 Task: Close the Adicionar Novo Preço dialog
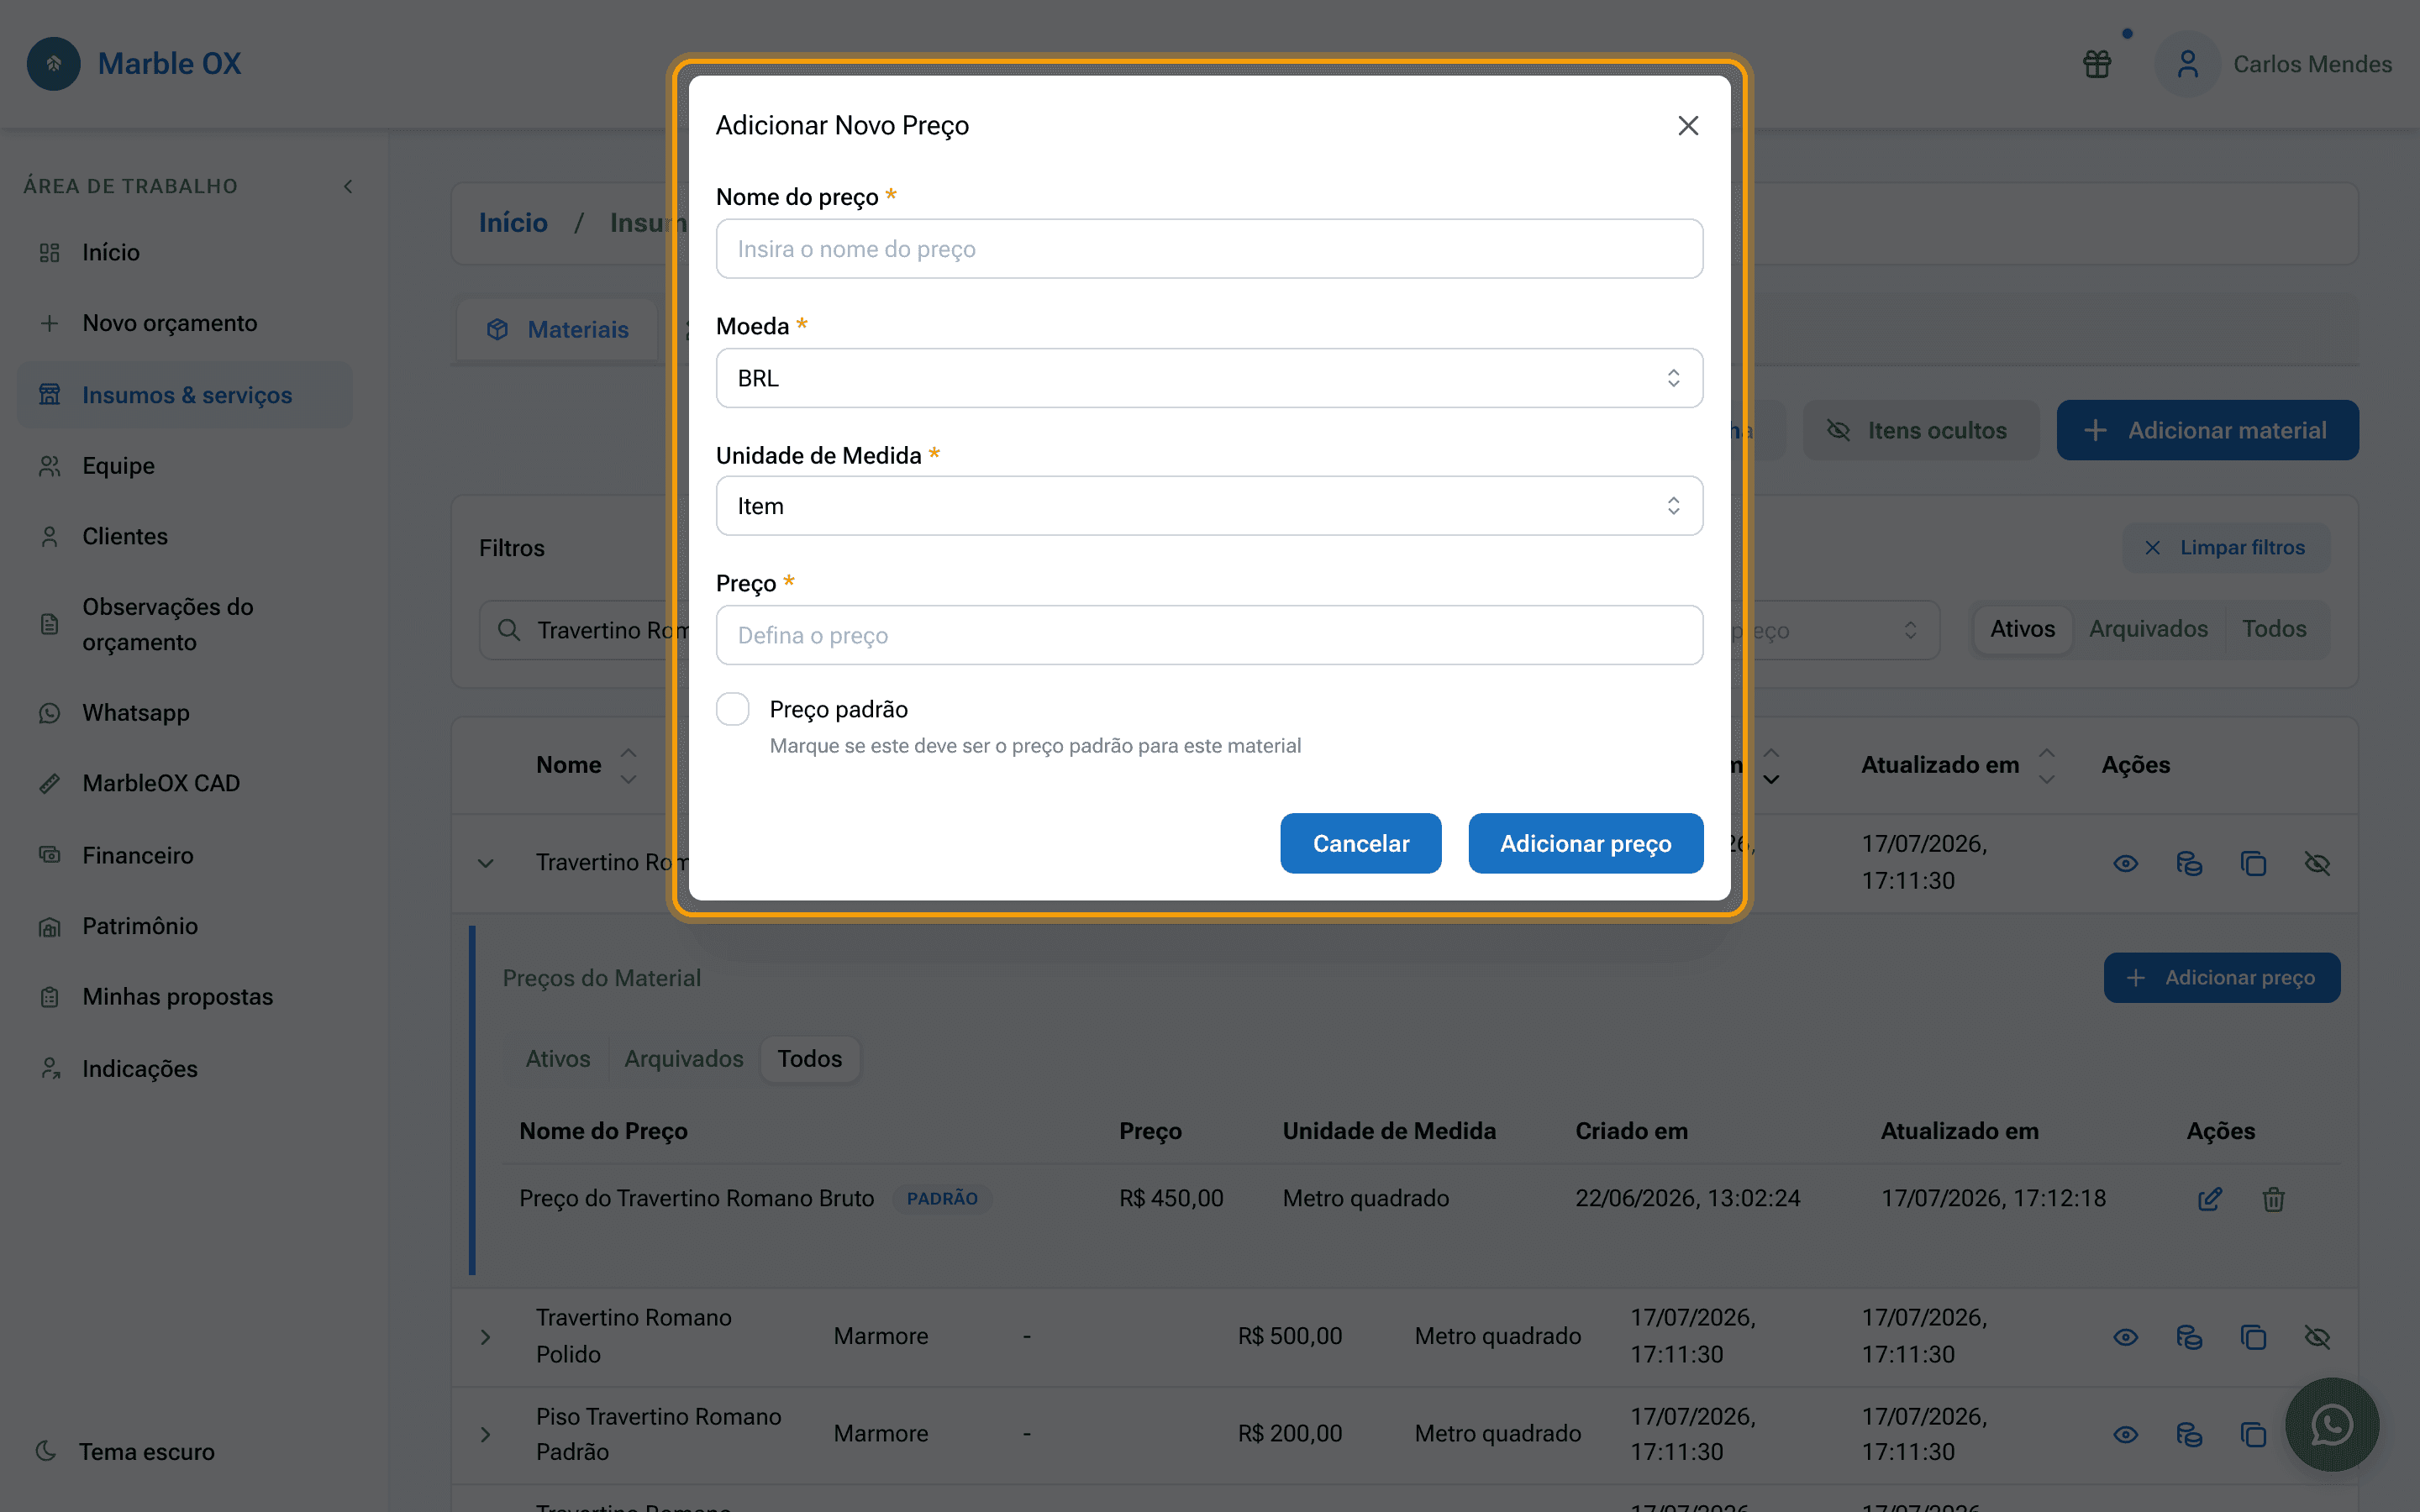point(1688,125)
